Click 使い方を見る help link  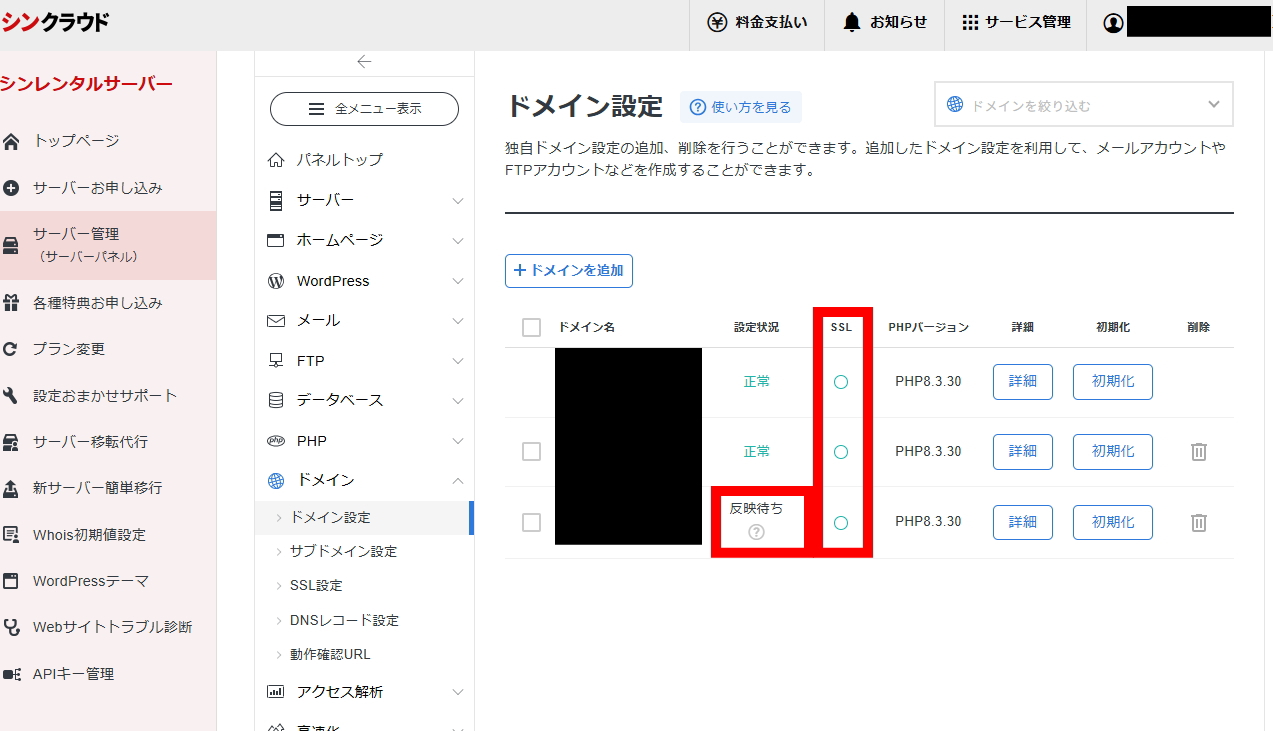[x=741, y=107]
